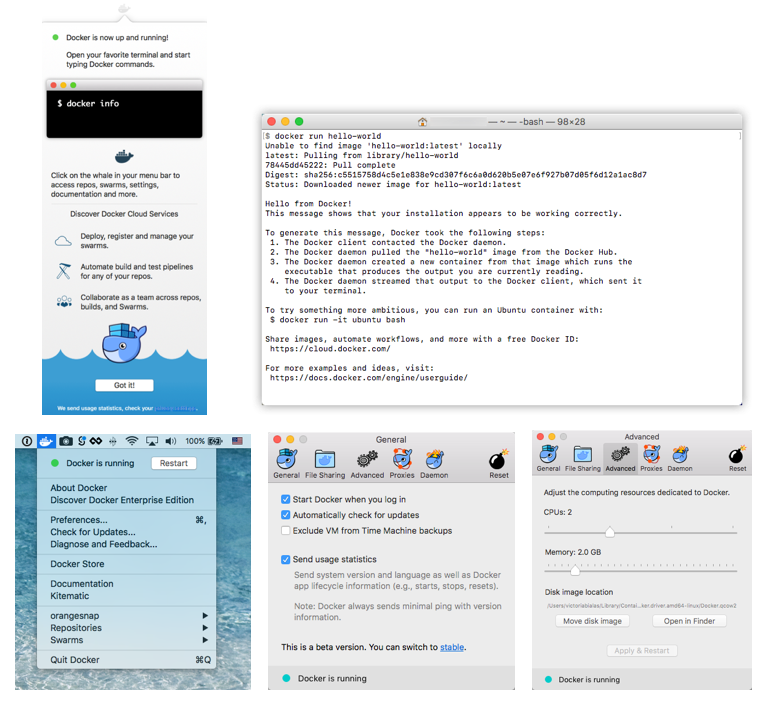Click the Advanced gears tab in Advanced window
The image size is (782, 701).
620,458
